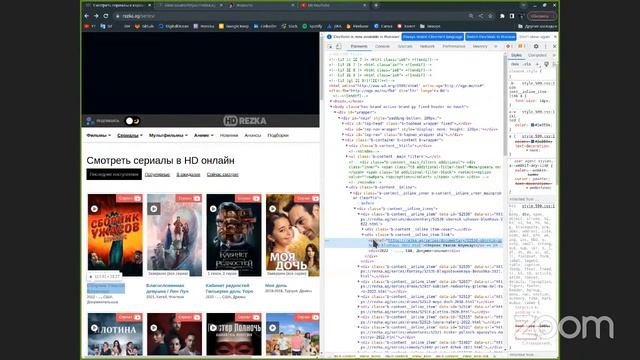640x360 pixels.
Task: Open the Моя дочь poster thumbnail
Action: [x=293, y=235]
